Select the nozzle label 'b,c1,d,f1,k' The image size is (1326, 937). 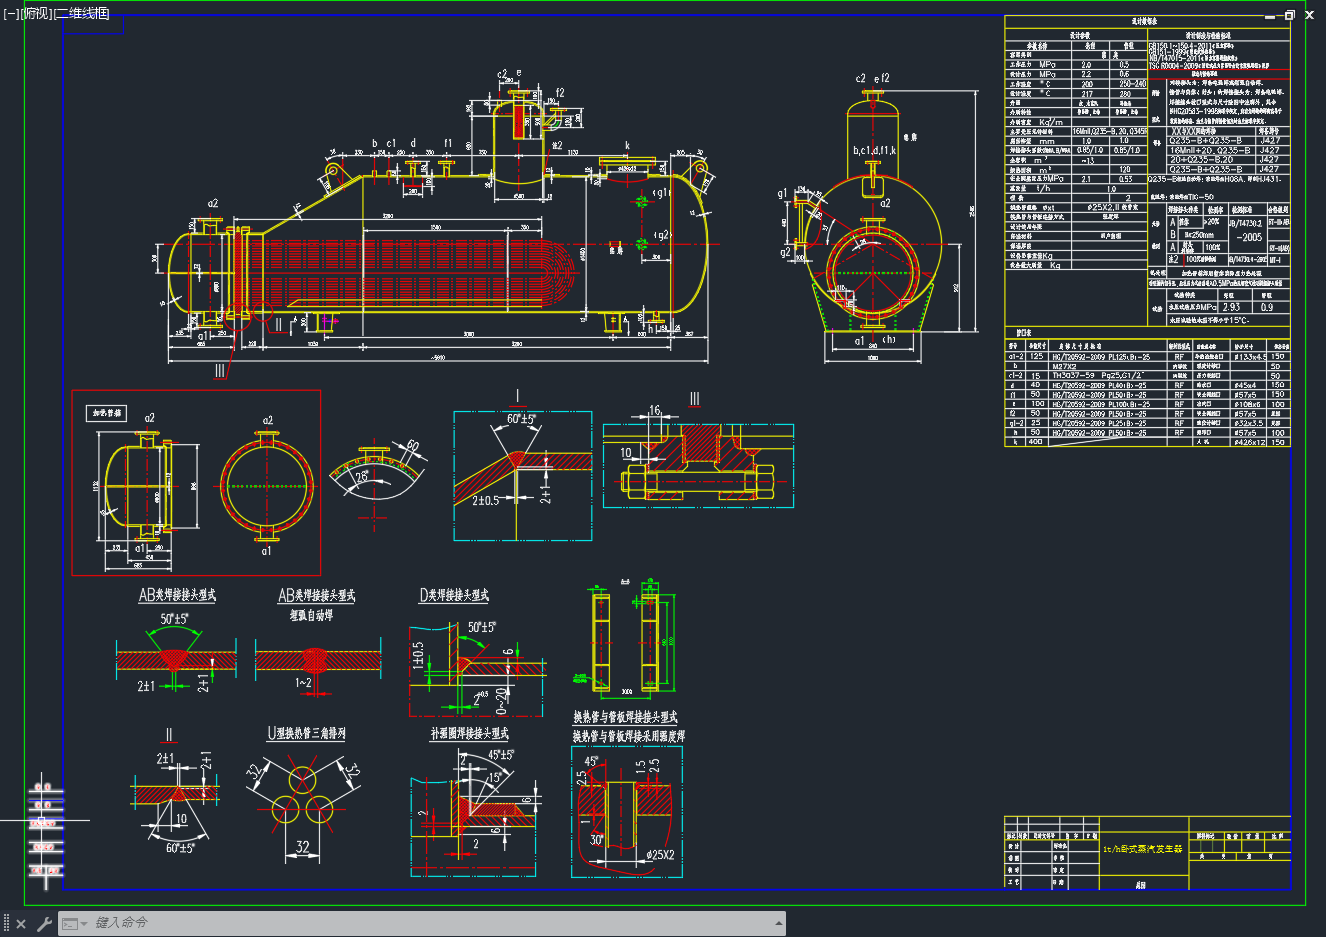875,150
